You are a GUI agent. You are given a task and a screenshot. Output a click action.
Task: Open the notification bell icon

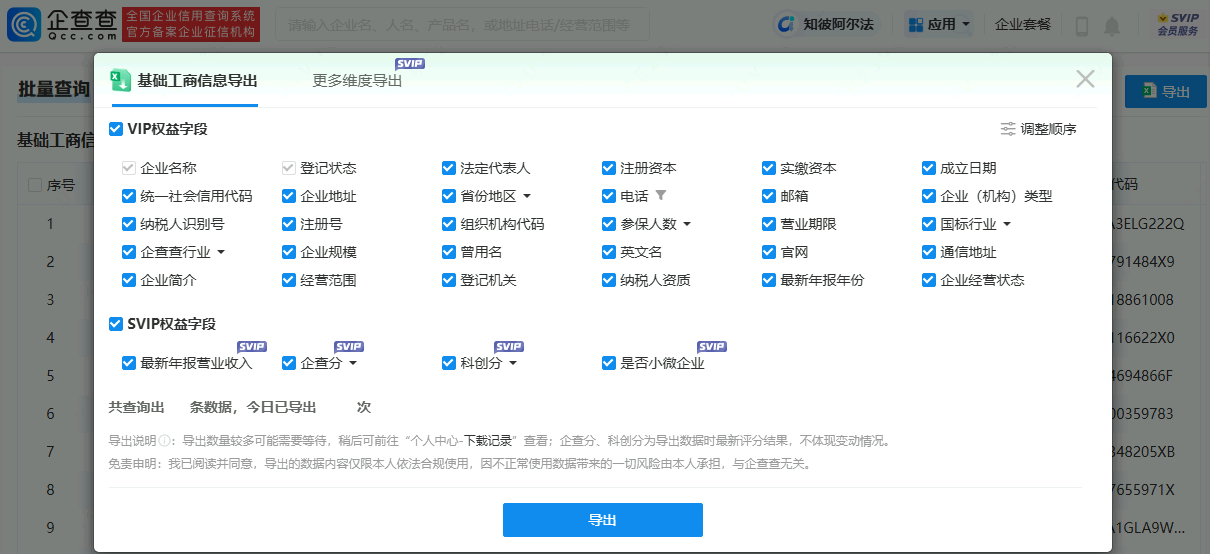[x=1112, y=25]
